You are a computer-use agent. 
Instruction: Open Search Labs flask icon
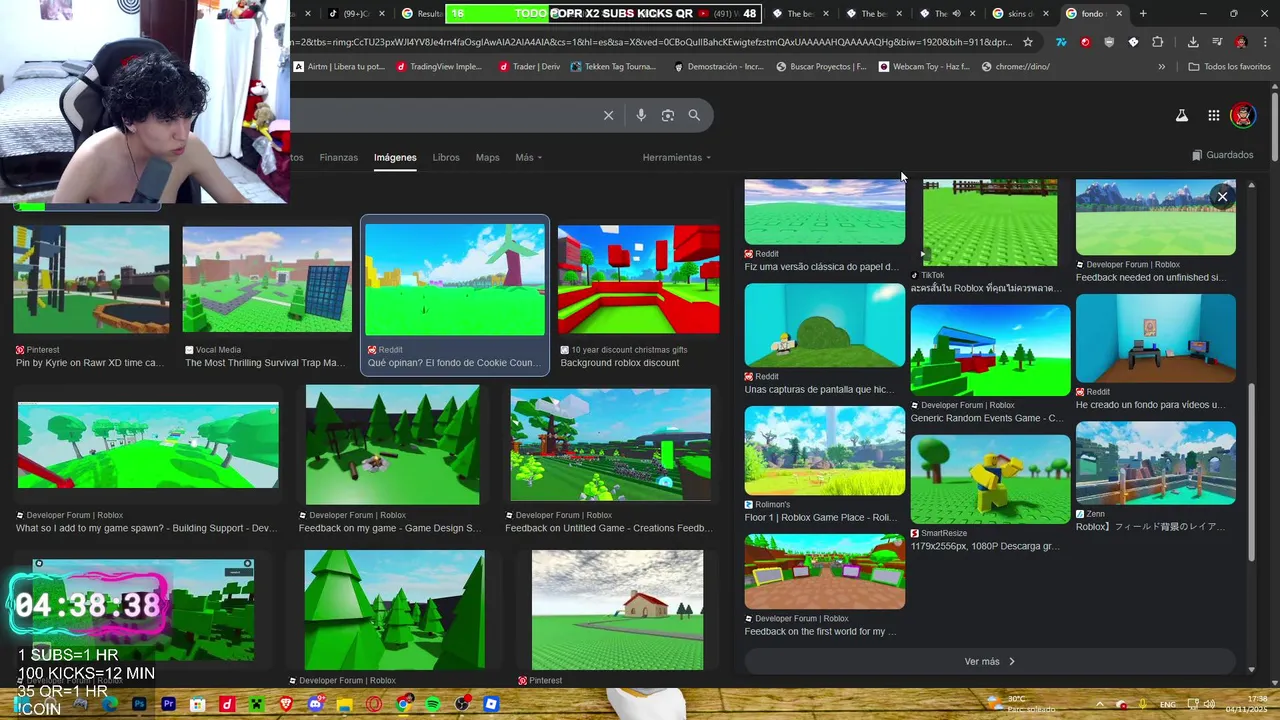tap(1181, 115)
